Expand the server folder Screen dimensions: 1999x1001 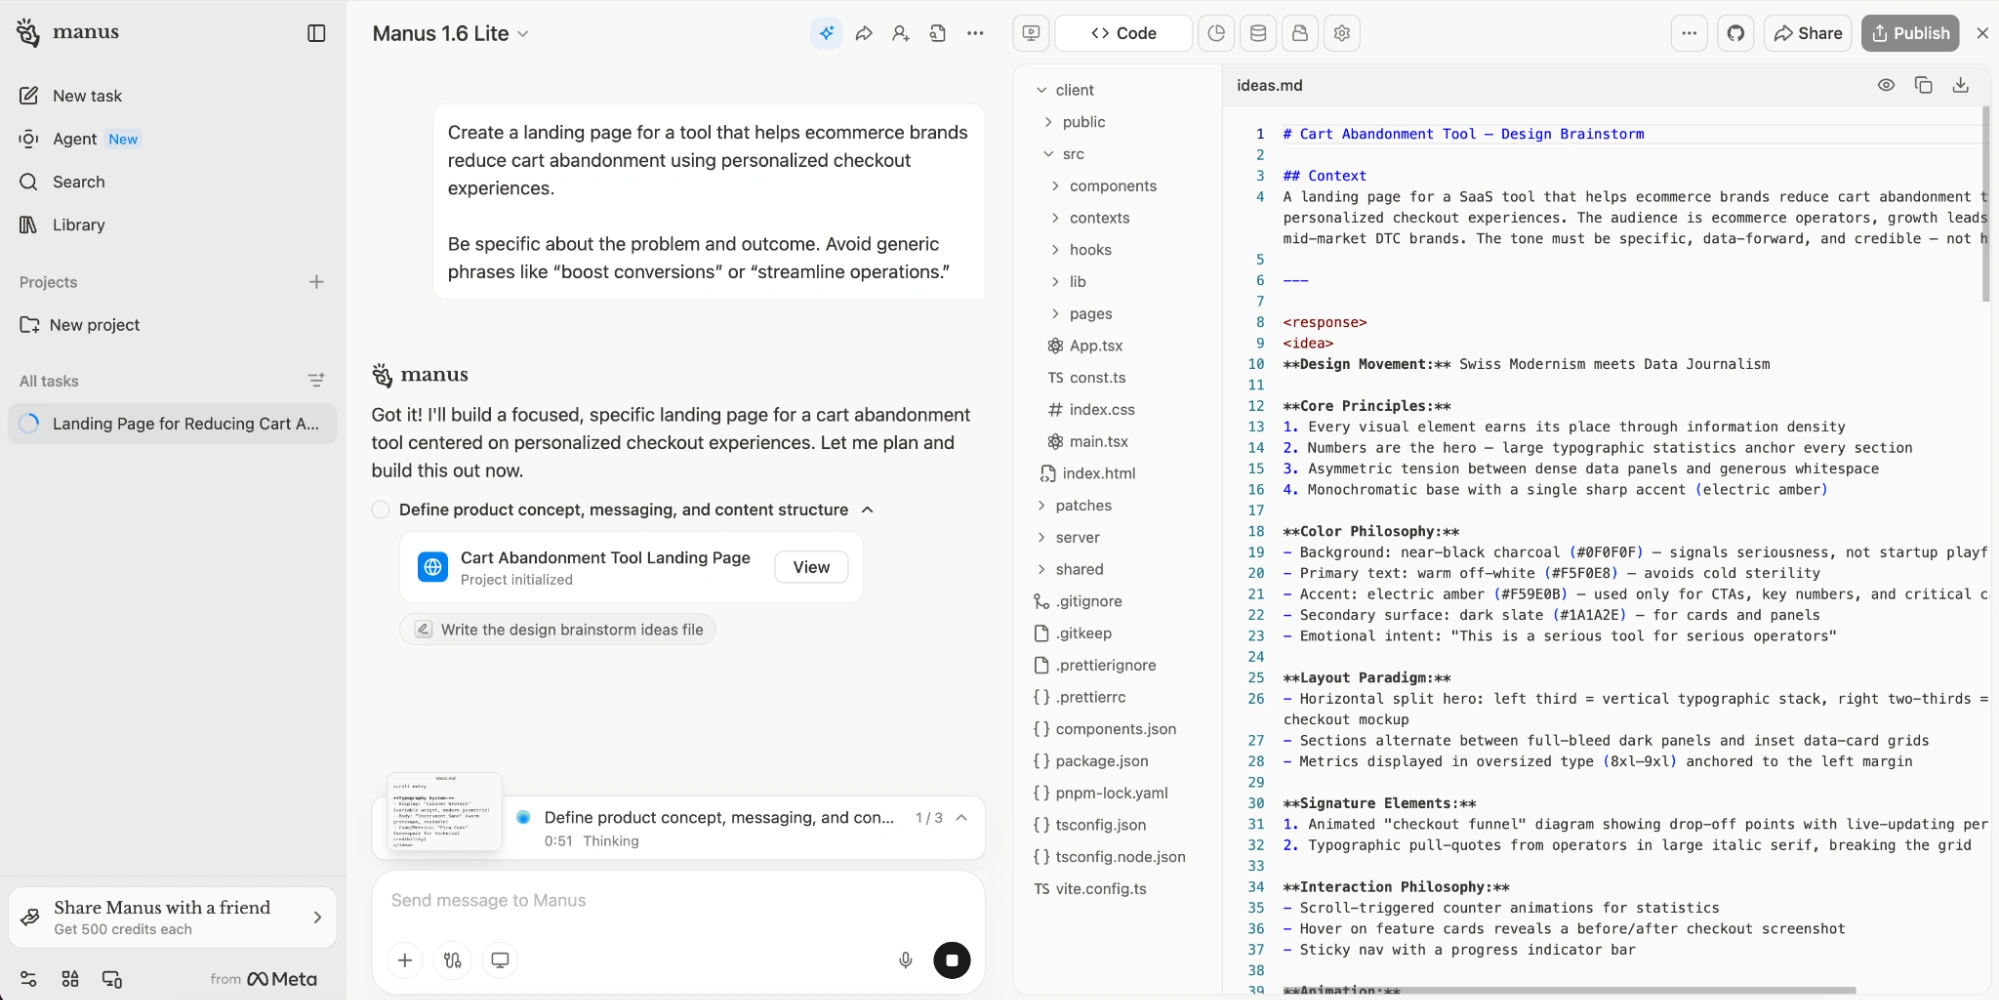pyautogui.click(x=1041, y=538)
